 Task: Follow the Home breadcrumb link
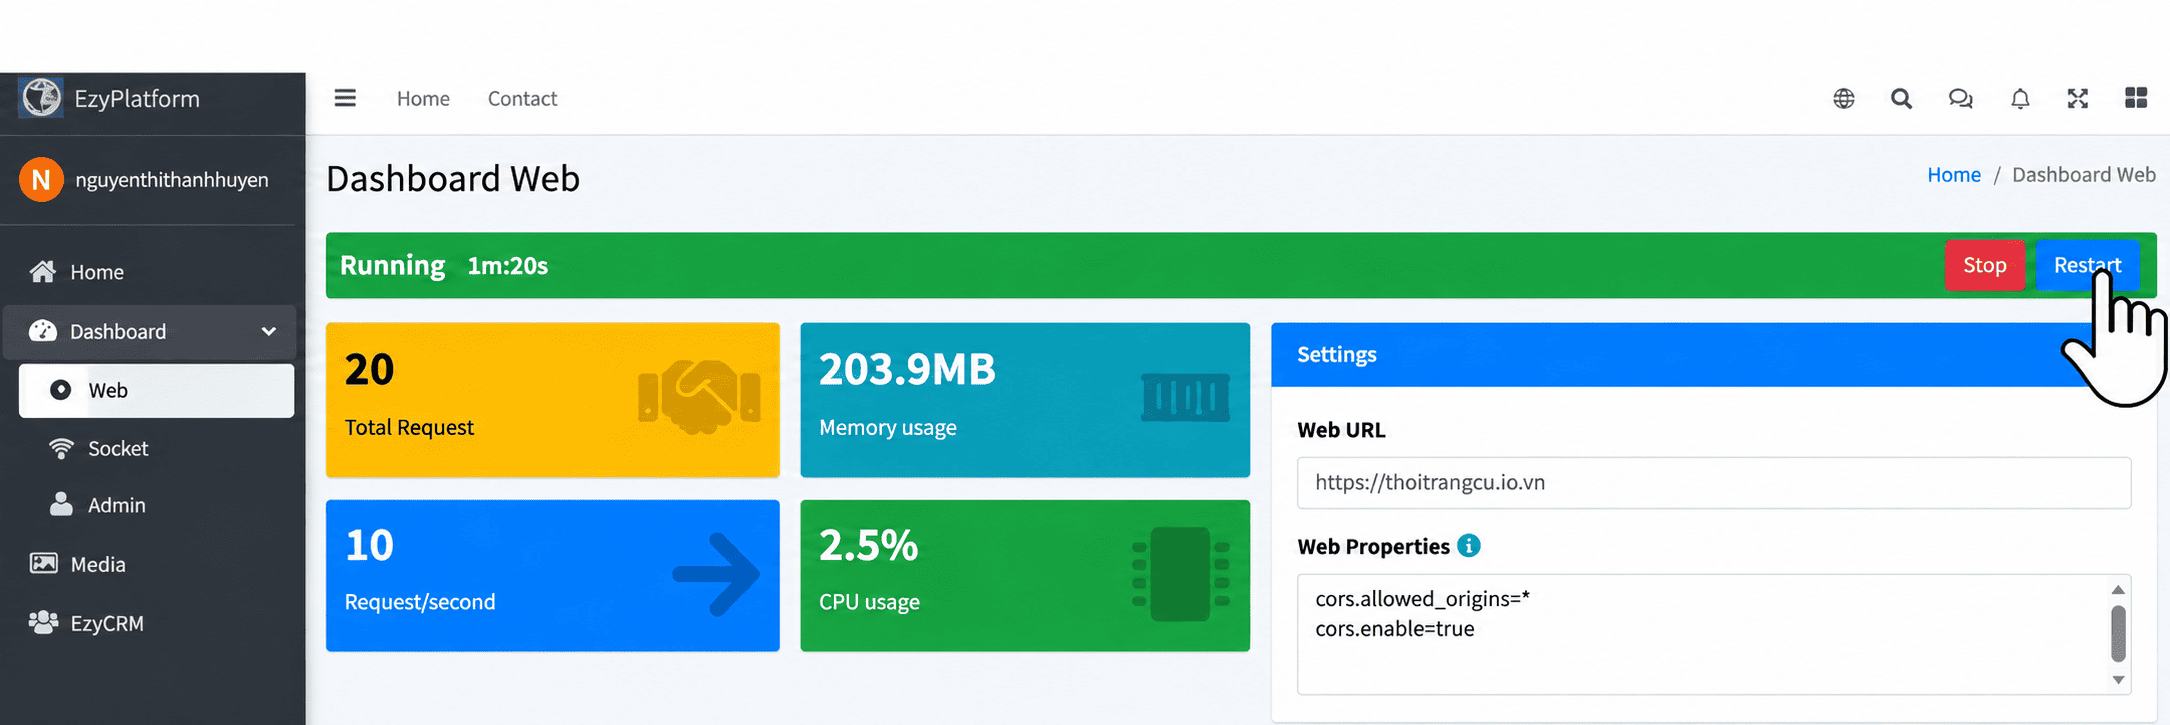pyautogui.click(x=1954, y=175)
